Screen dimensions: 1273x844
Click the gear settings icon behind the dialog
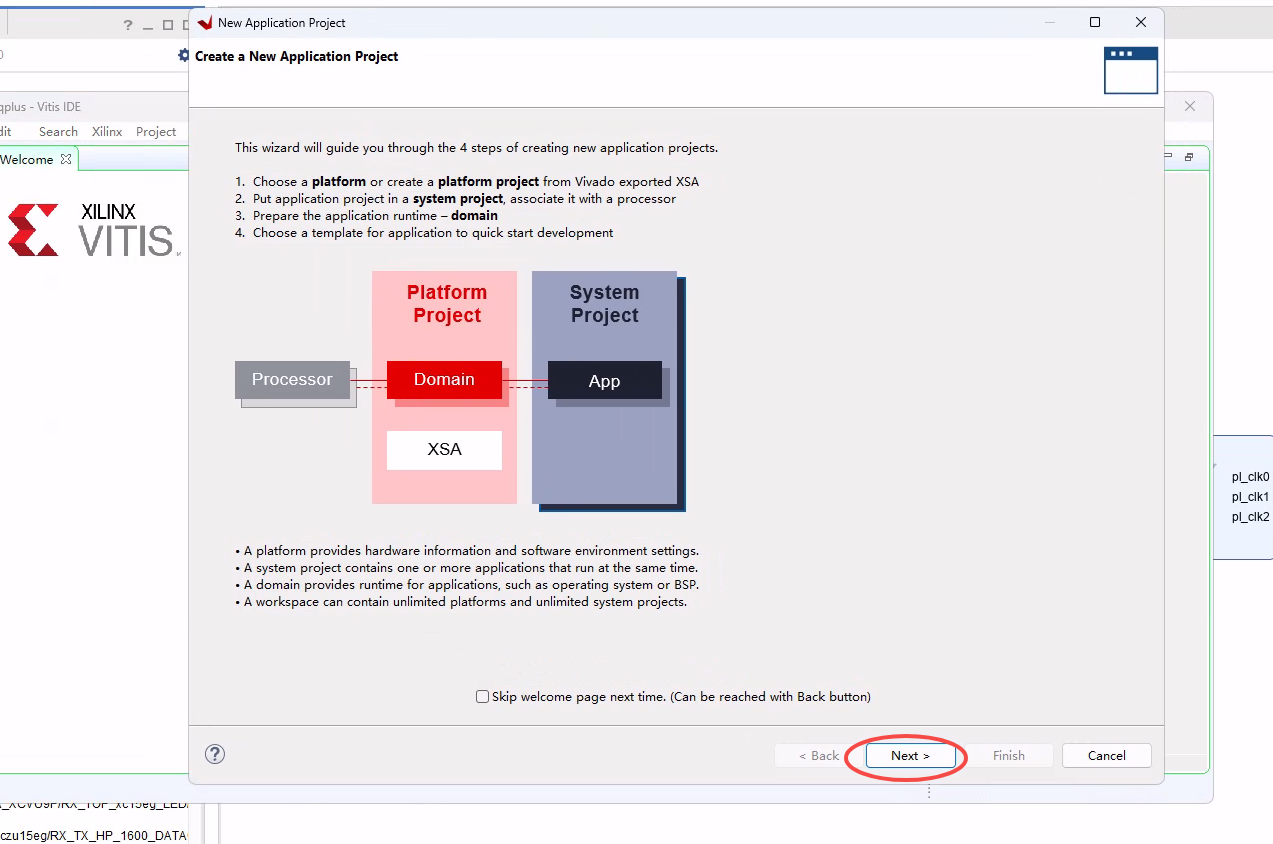183,56
